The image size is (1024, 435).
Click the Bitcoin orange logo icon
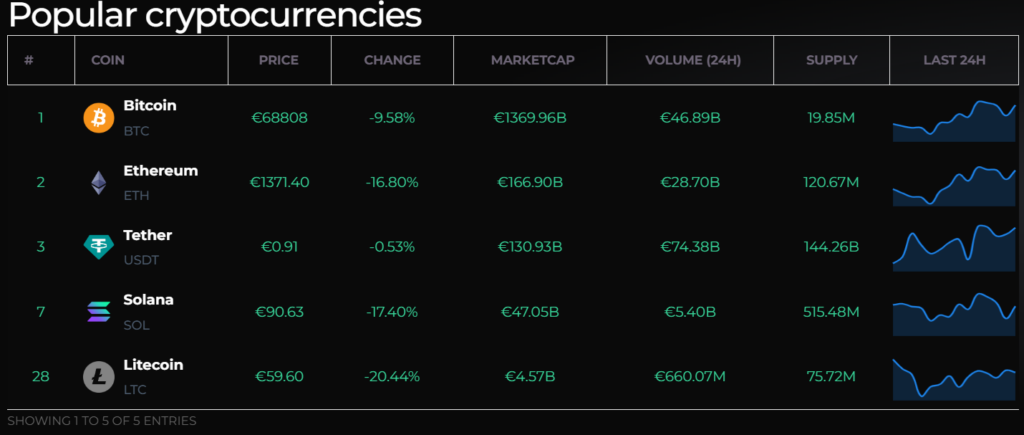point(98,118)
